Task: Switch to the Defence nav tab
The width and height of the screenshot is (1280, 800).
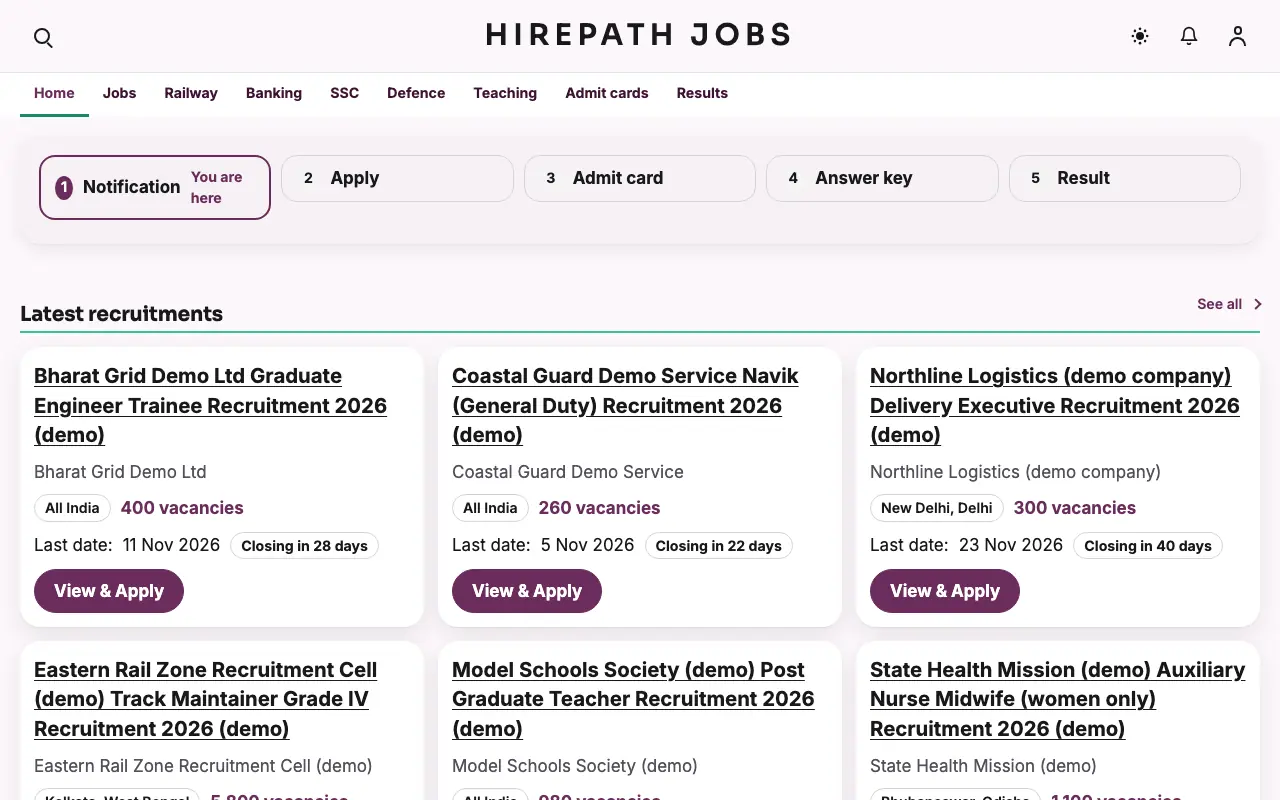Action: (x=416, y=93)
